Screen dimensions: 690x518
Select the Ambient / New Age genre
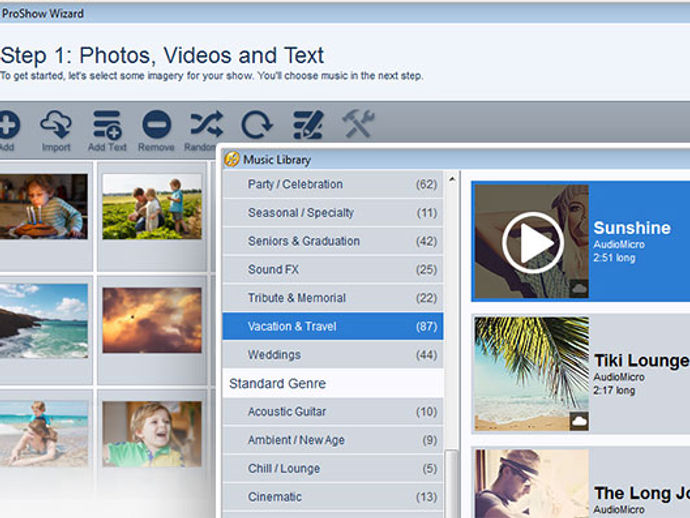point(333,440)
